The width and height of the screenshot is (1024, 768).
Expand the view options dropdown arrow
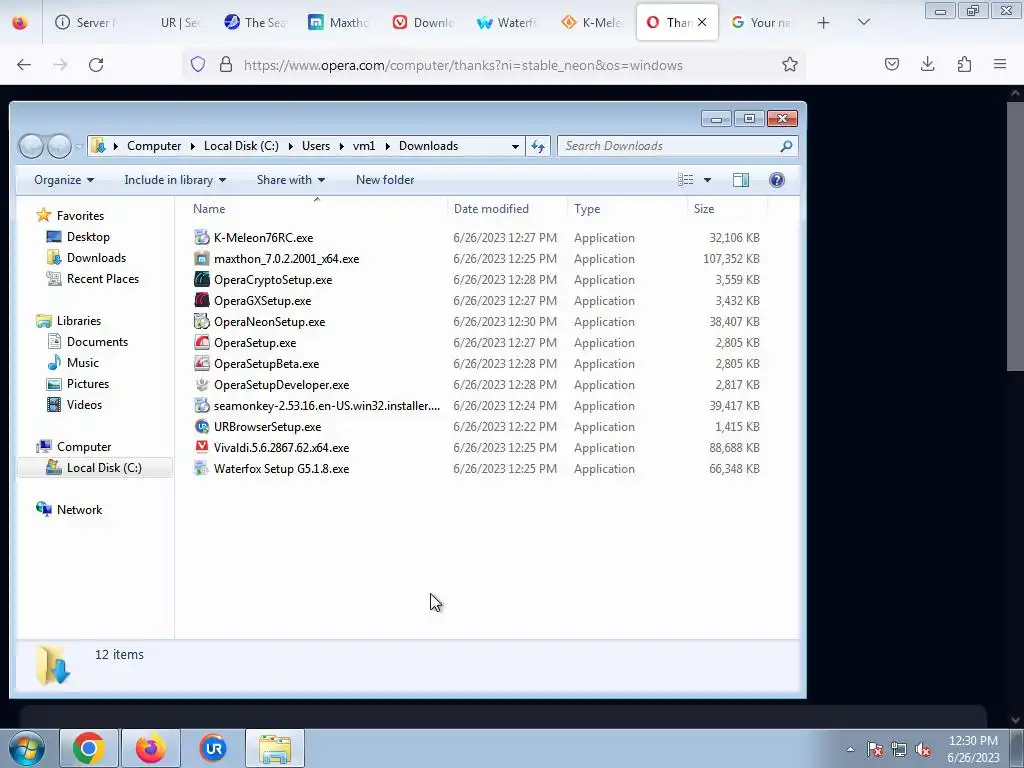tap(707, 180)
